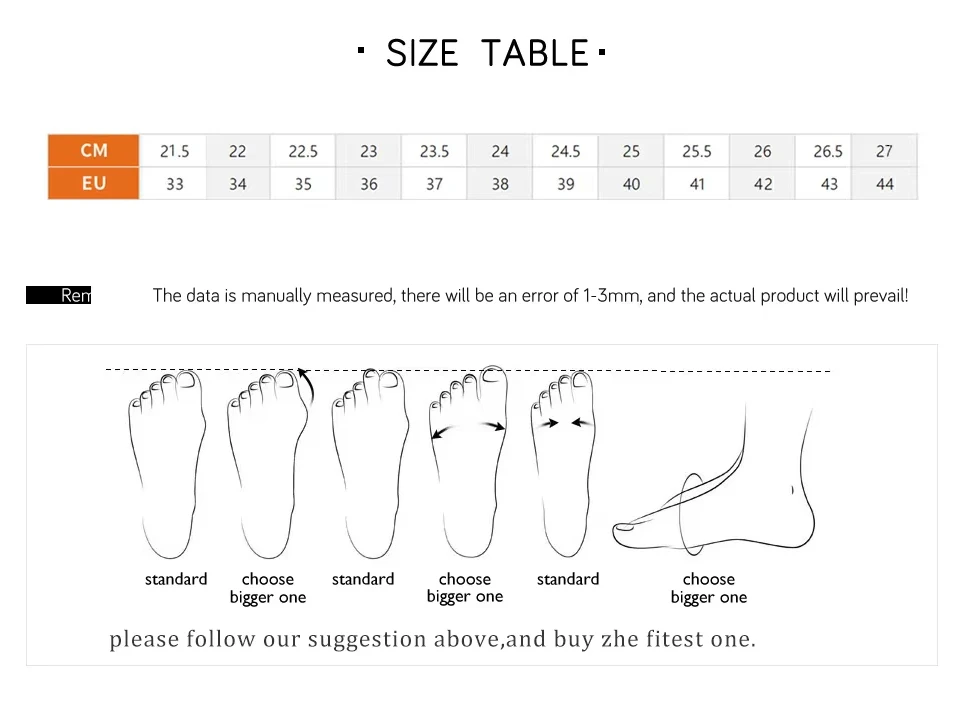Click the orange CM header cell
This screenshot has height=703, width=970.
click(x=93, y=150)
